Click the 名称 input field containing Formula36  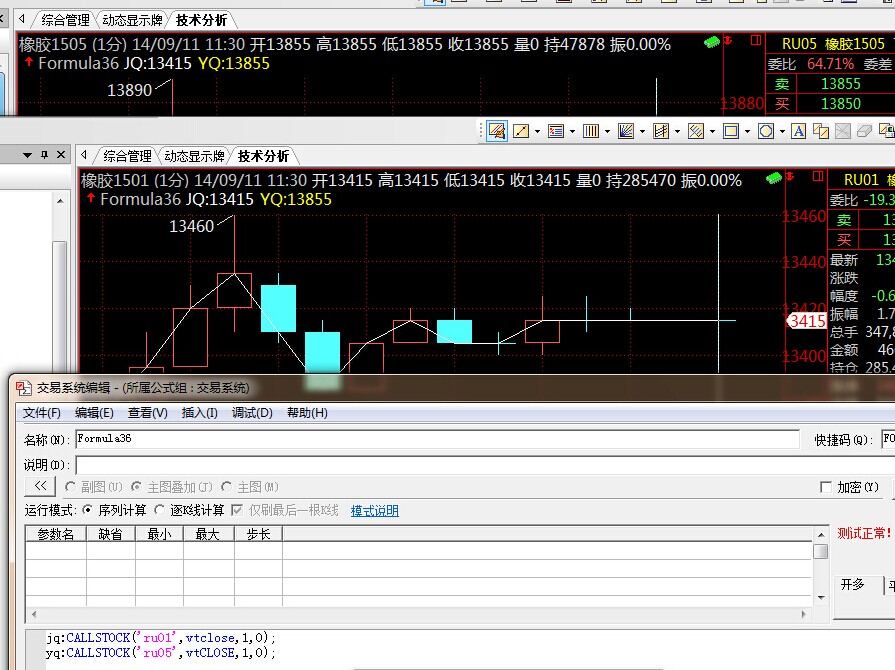click(437, 439)
